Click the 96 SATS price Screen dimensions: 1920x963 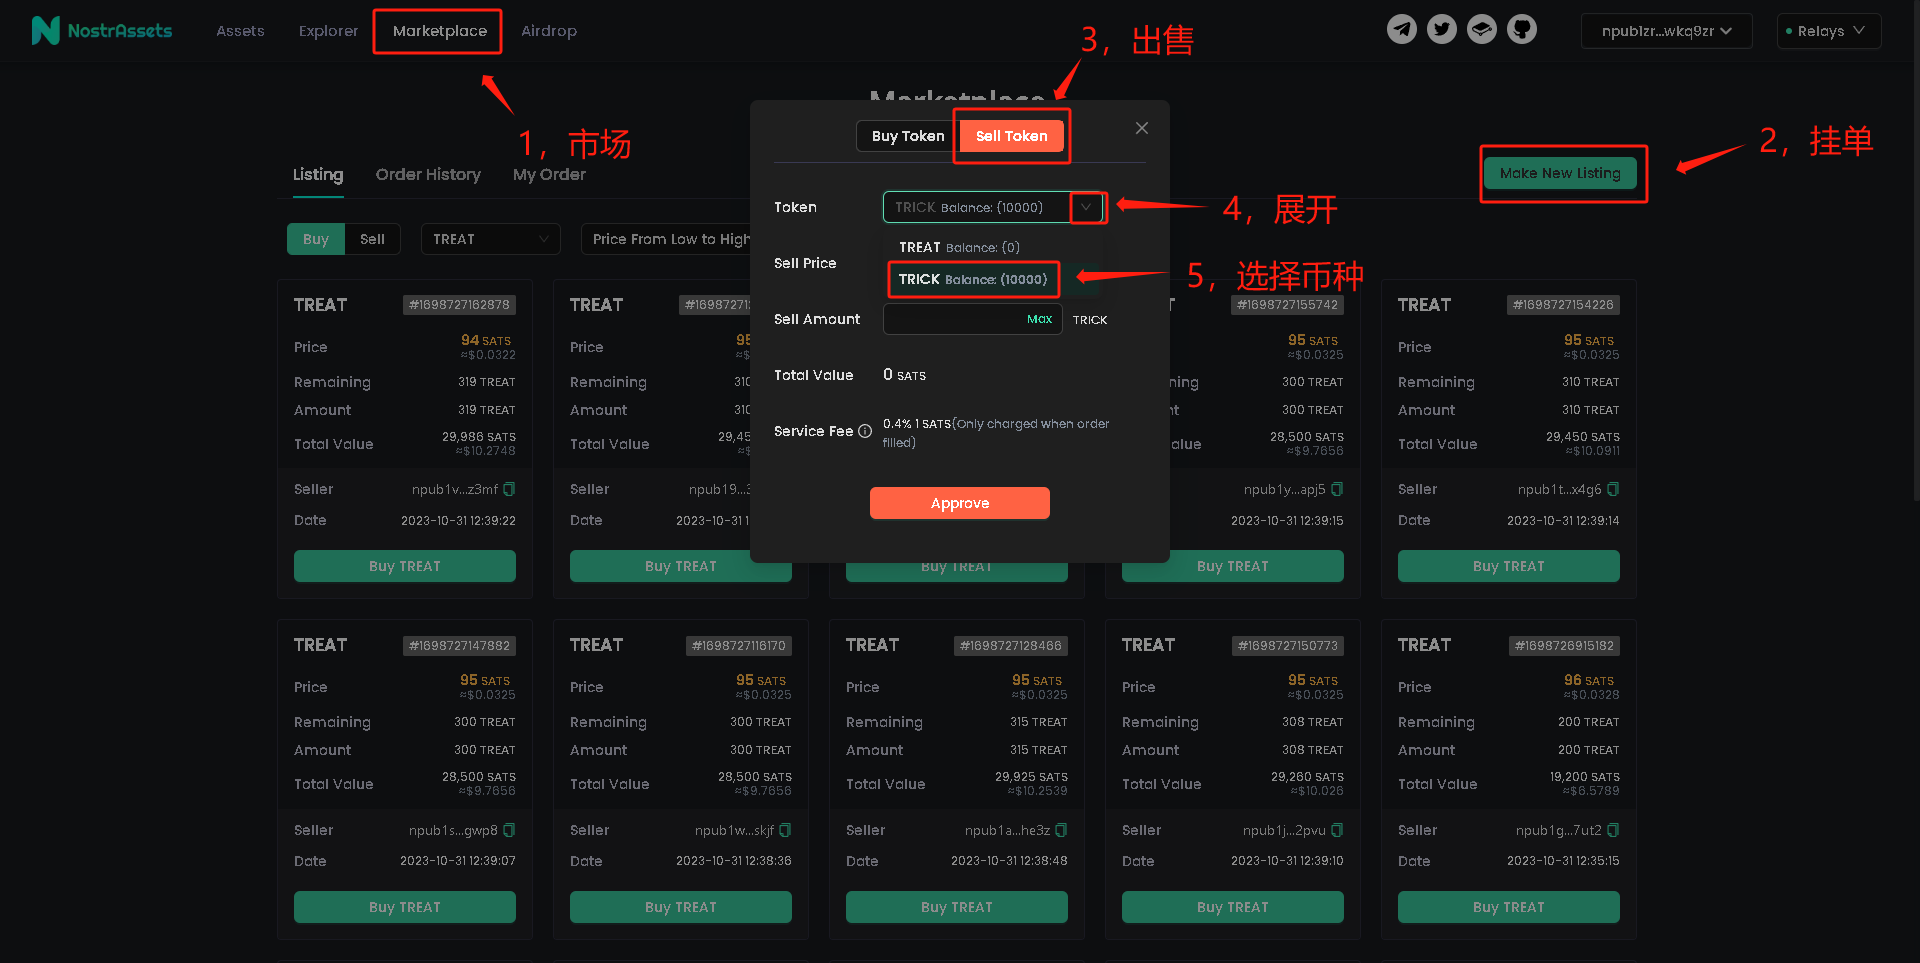point(1588,680)
